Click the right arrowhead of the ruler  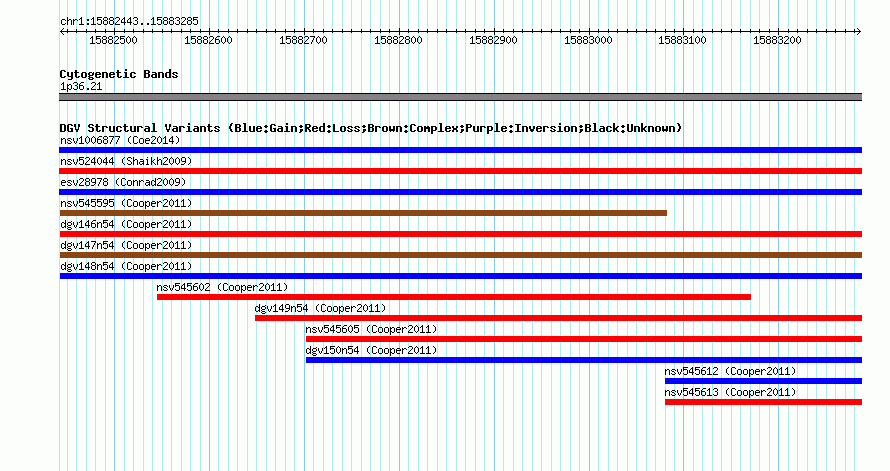coord(858,32)
